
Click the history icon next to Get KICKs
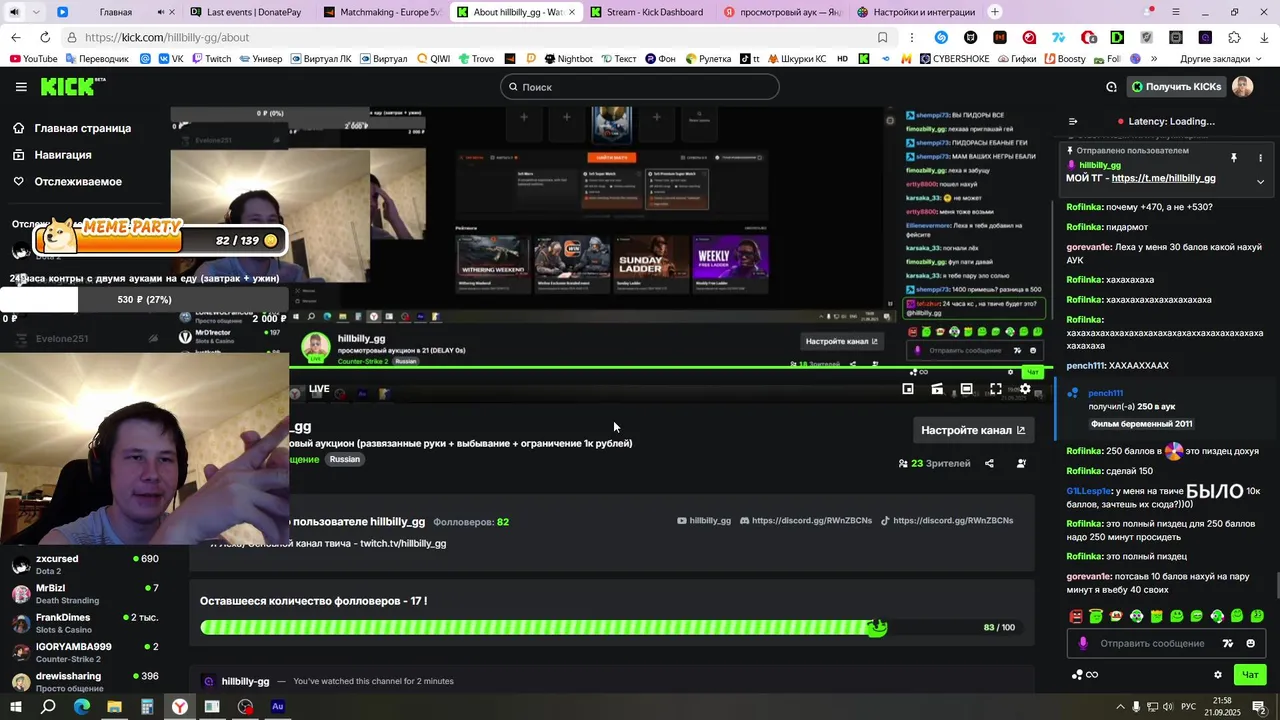[x=1111, y=87]
